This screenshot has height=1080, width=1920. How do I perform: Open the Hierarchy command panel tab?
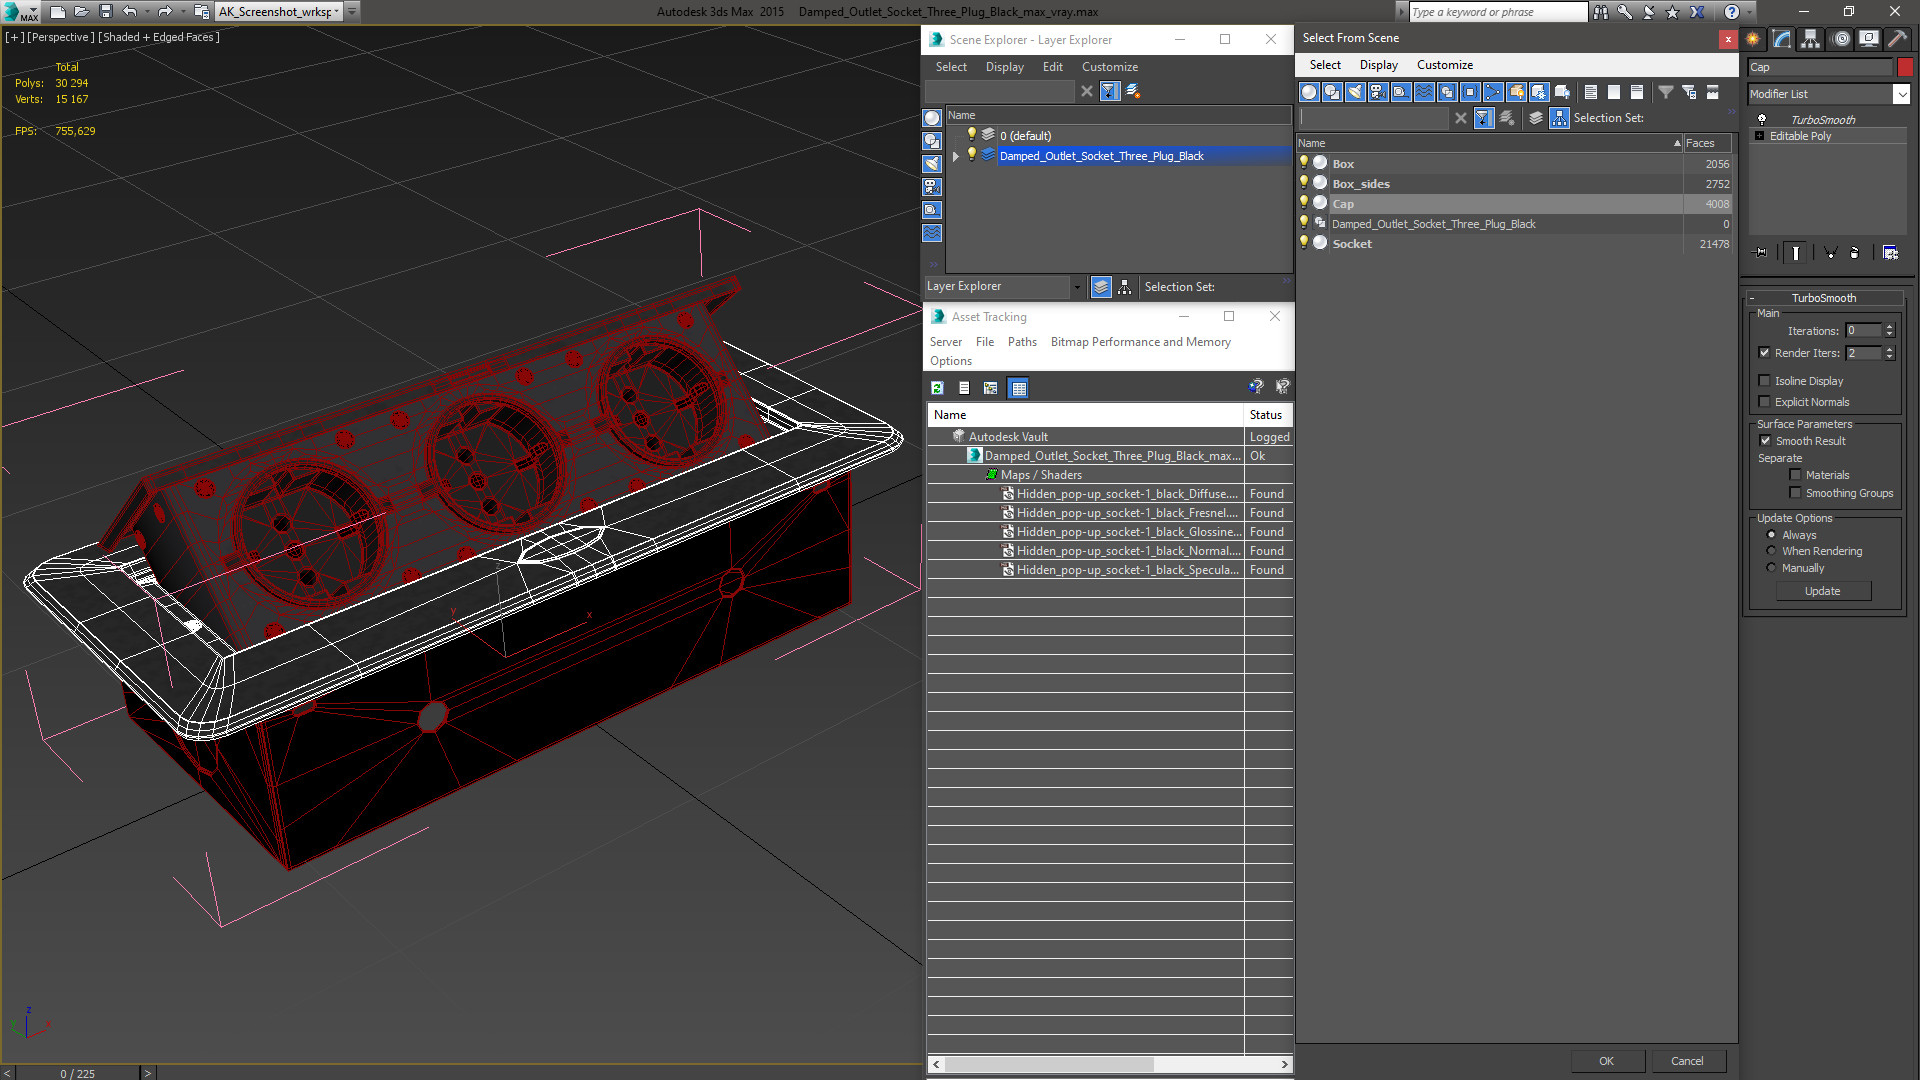tap(1811, 39)
